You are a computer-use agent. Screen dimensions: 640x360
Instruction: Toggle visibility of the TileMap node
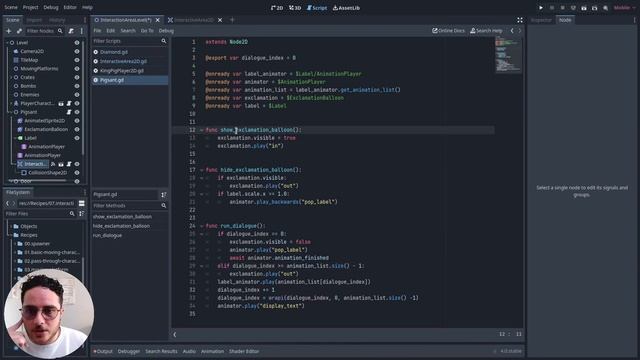point(77,60)
